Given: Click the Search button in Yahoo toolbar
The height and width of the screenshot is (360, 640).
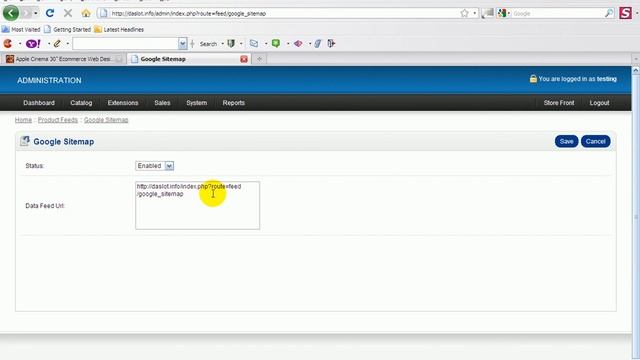Looking at the screenshot, I should point(208,44).
